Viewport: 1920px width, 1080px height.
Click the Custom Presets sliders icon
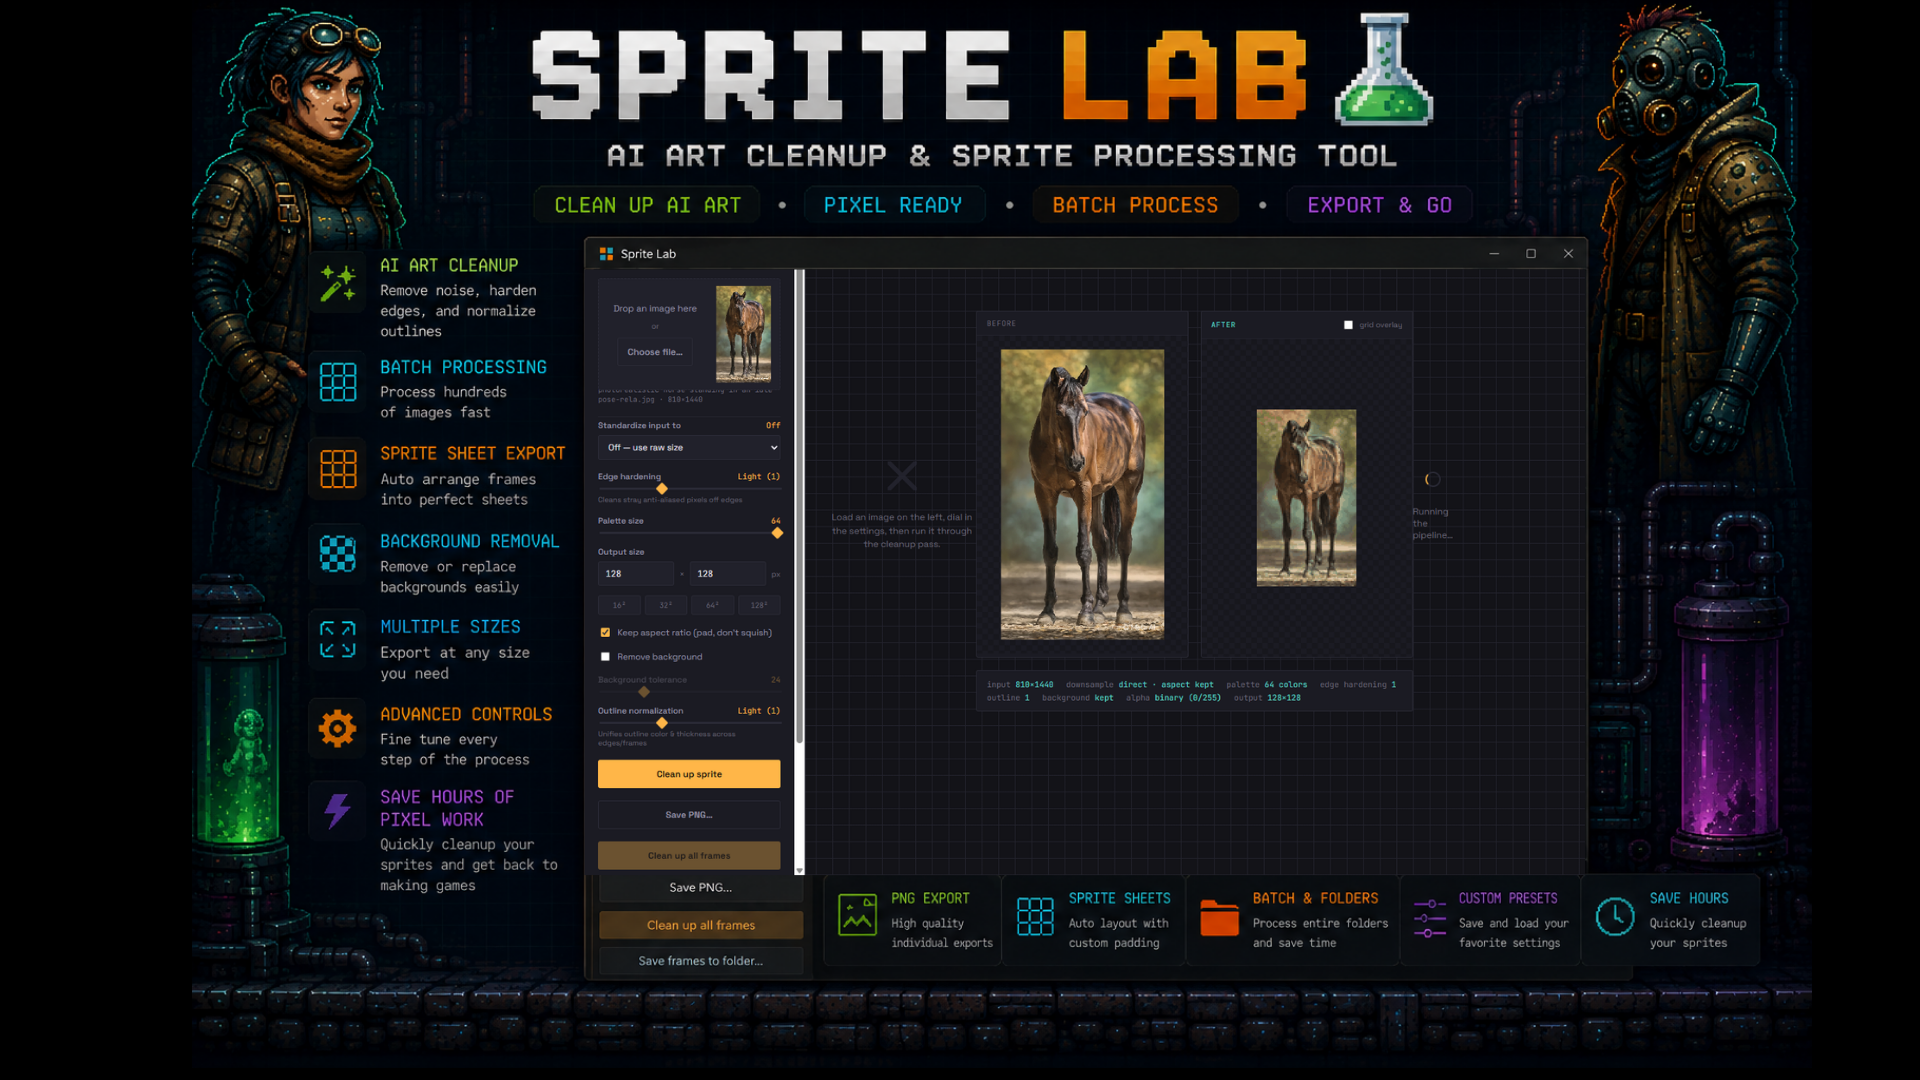click(x=1430, y=918)
